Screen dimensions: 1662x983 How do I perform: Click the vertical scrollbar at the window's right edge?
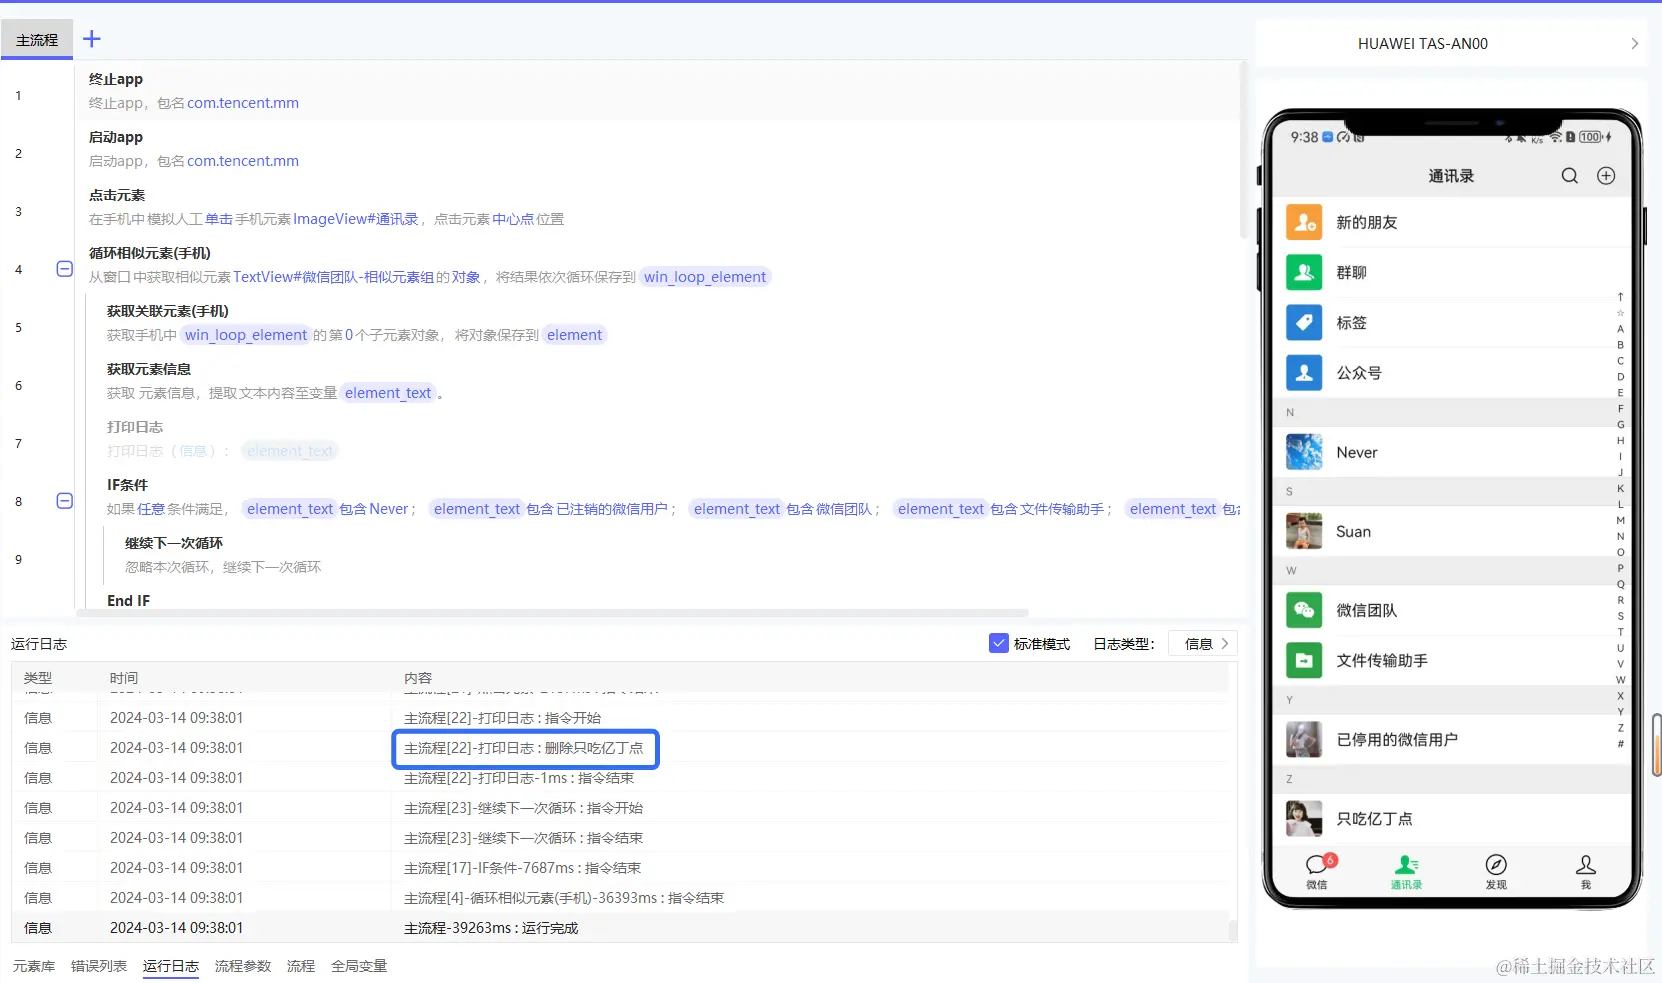(1656, 745)
